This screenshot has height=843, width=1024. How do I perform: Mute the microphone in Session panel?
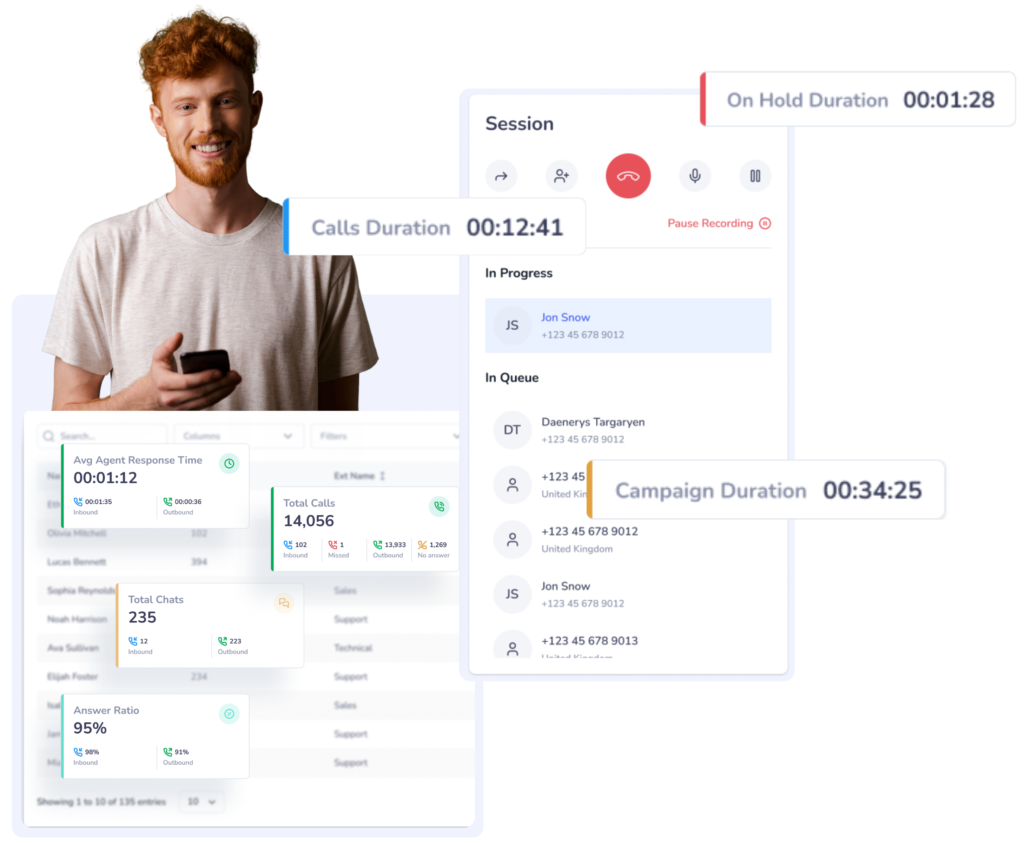tap(694, 176)
